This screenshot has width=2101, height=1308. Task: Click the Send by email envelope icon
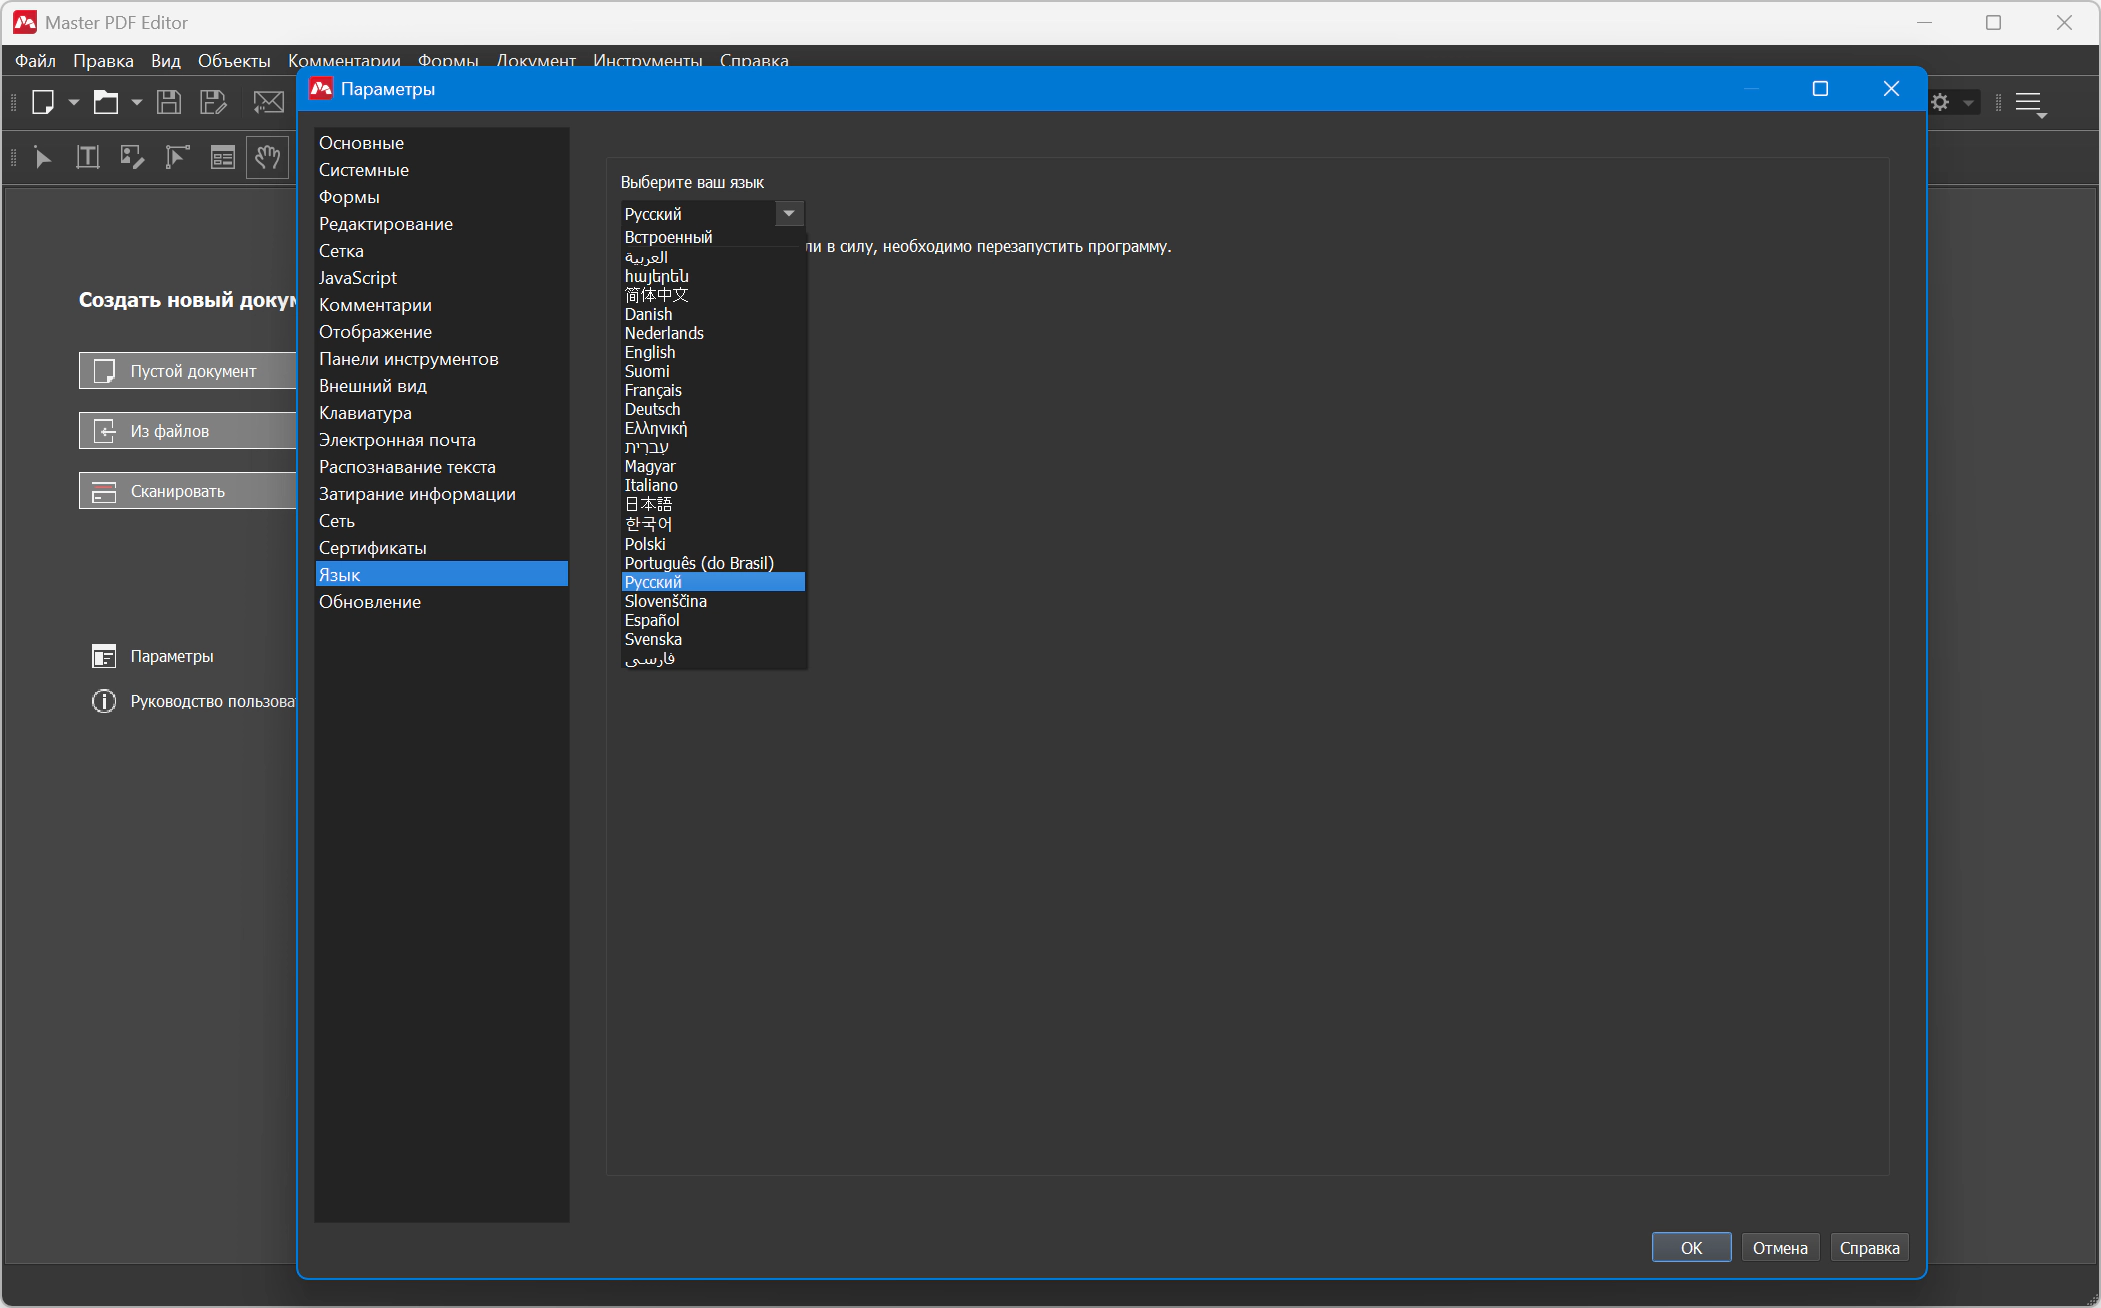click(268, 102)
